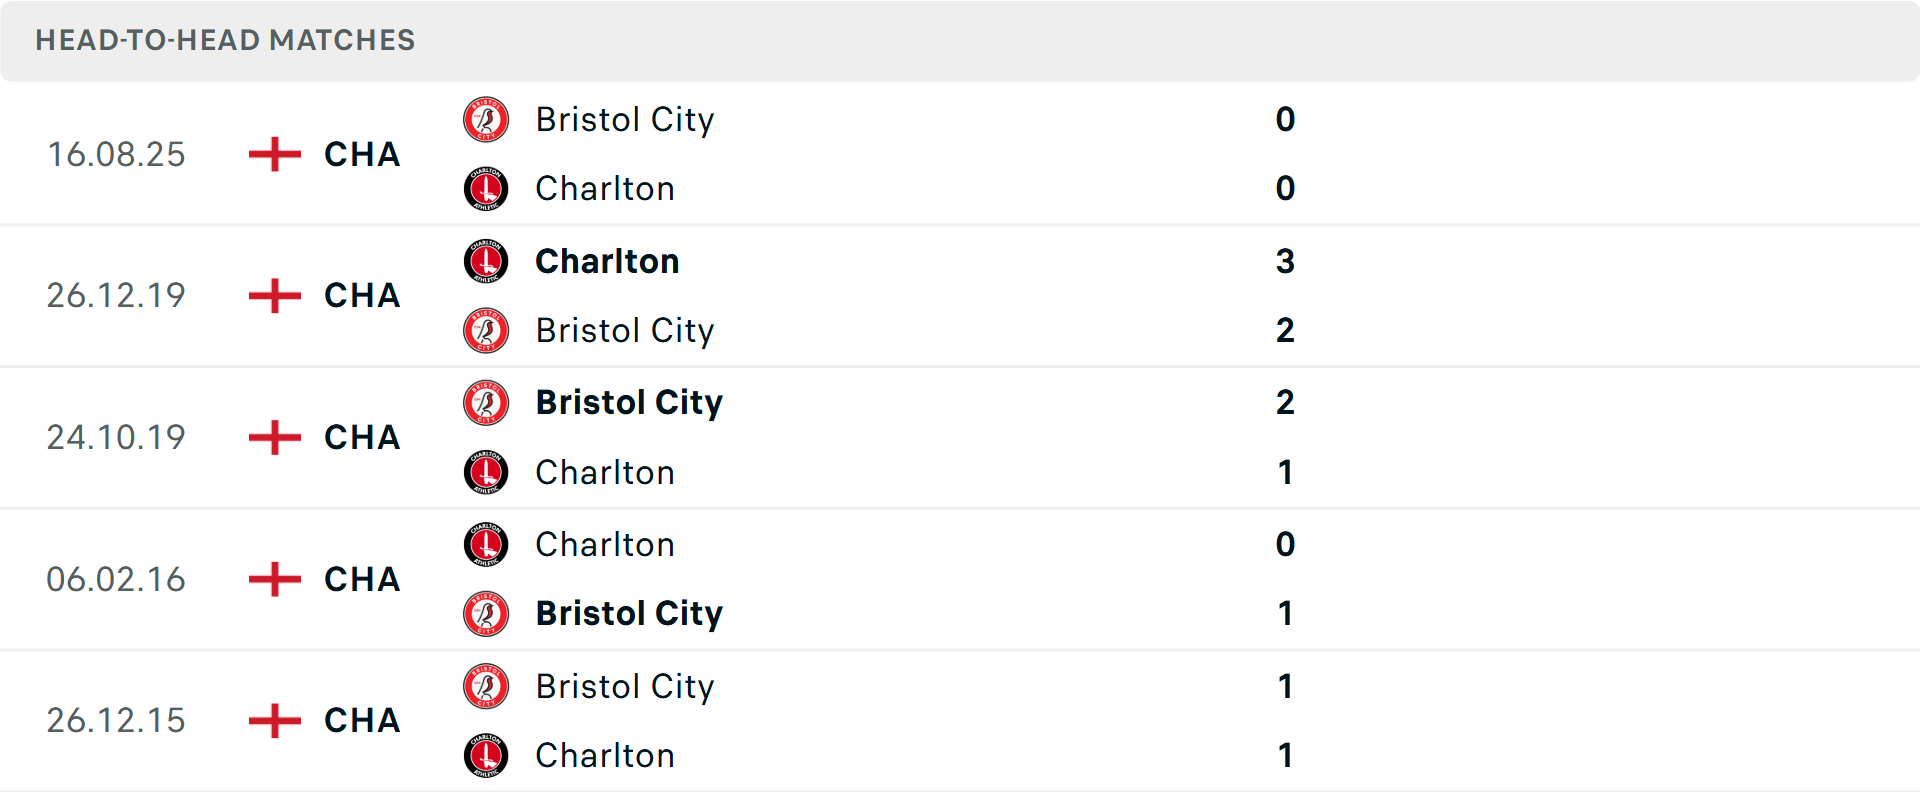
Task: Select the Bristol City crest in the 06.02.16 match
Action: point(486,614)
